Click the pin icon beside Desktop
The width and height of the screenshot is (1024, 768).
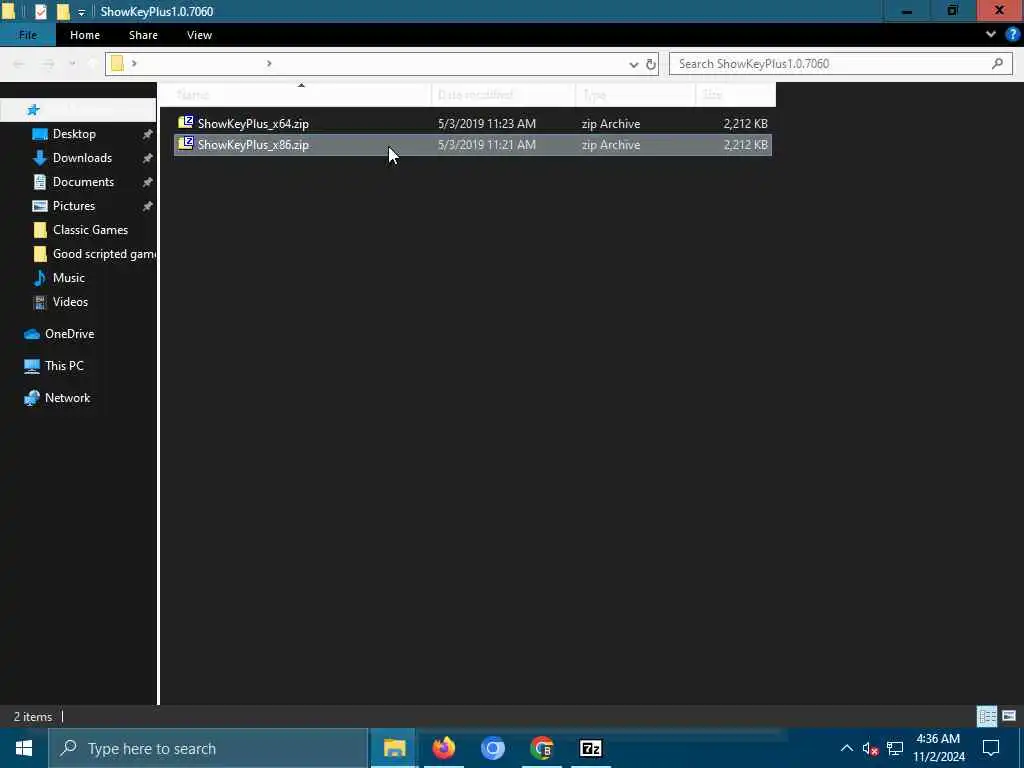[x=148, y=134]
